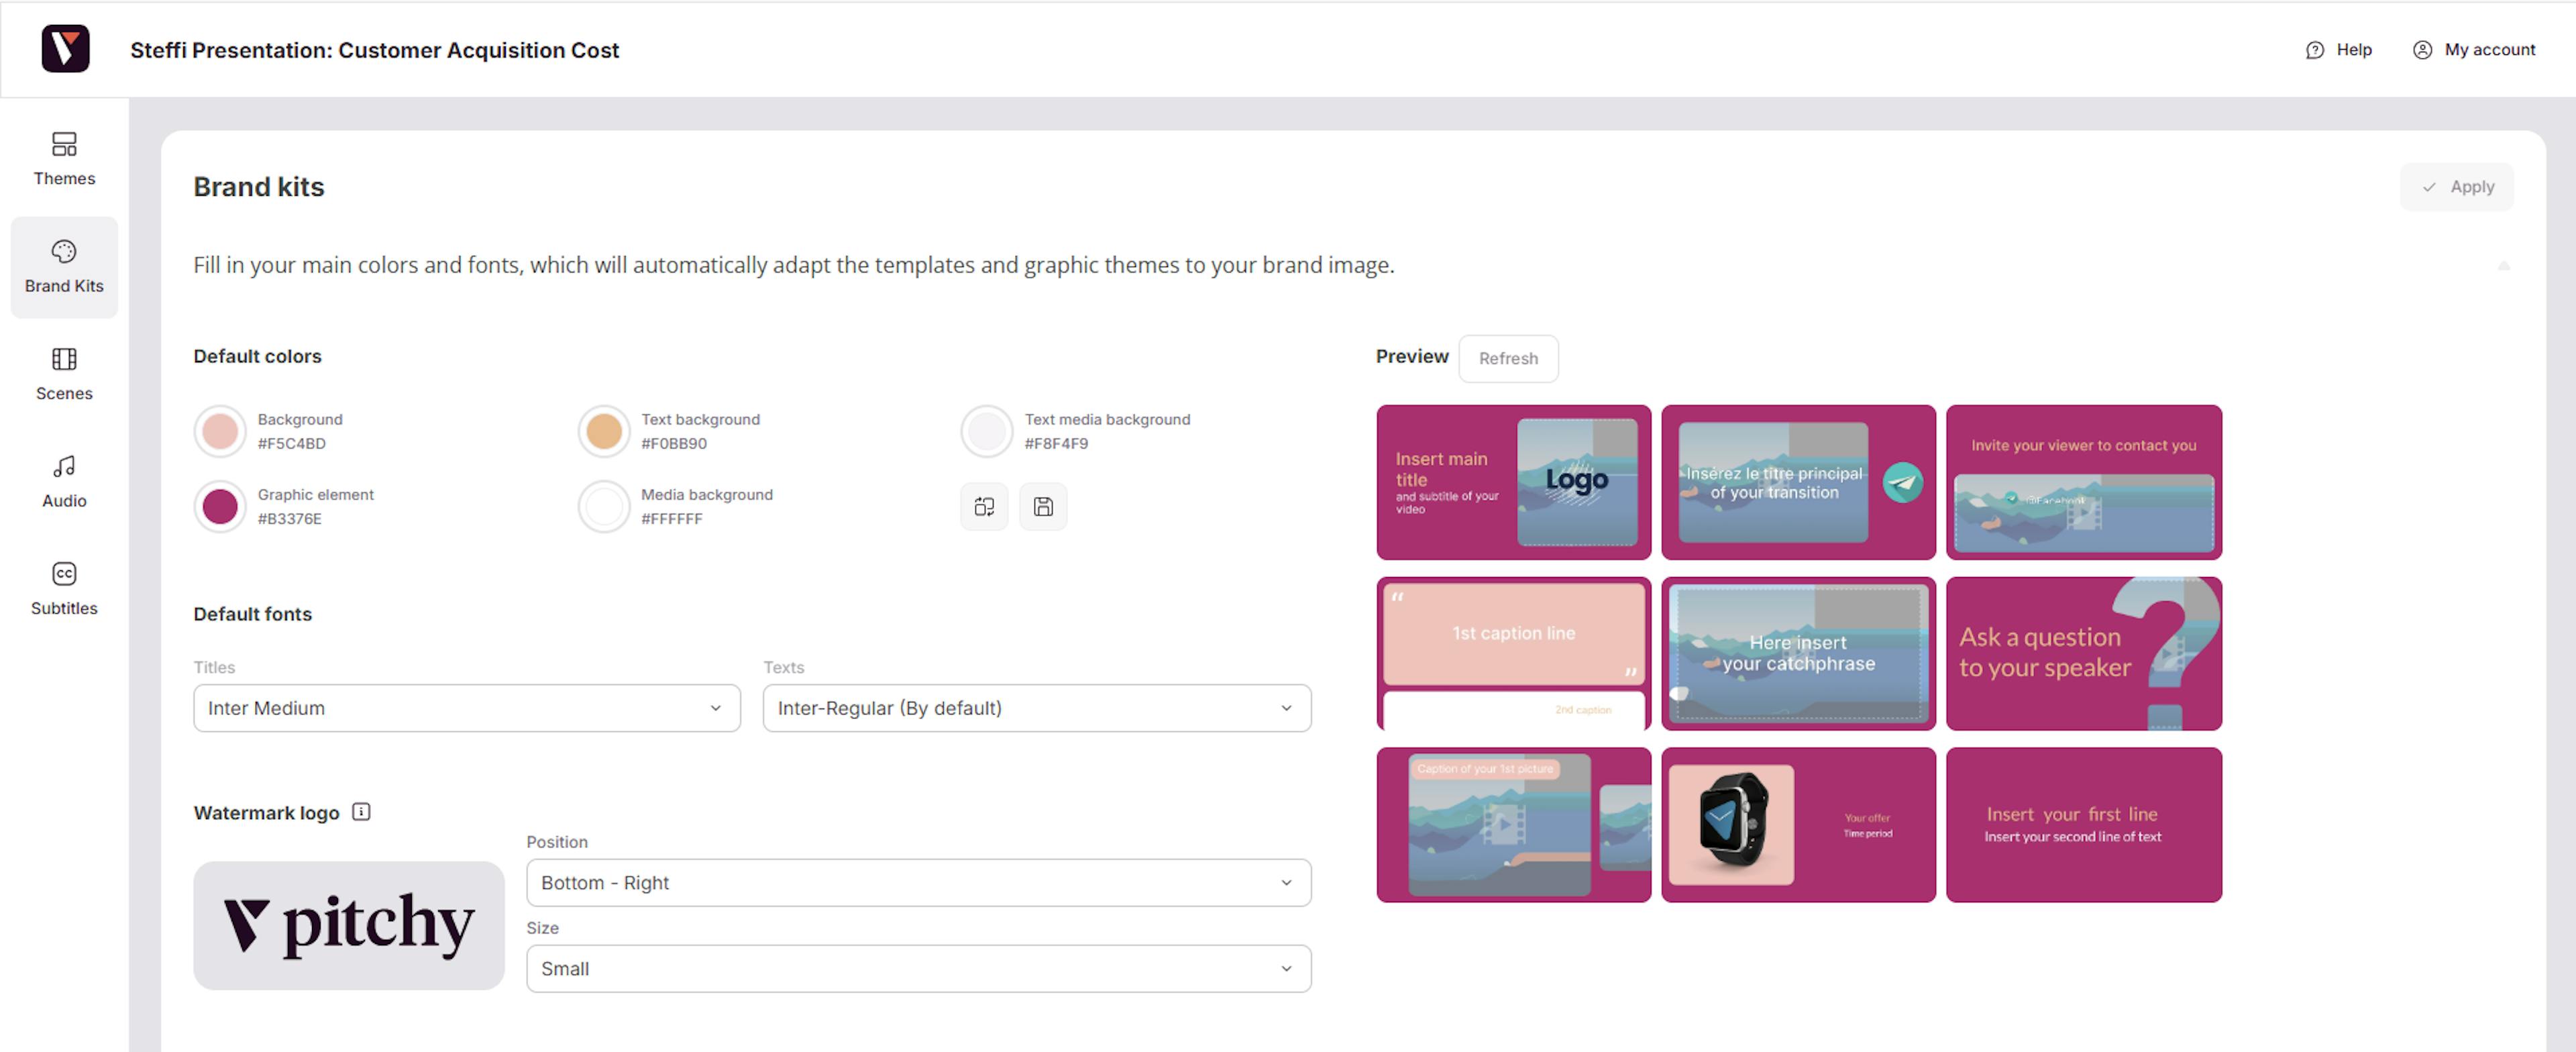Open the My account menu
The height and width of the screenshot is (1052, 2576).
pyautogui.click(x=2474, y=49)
